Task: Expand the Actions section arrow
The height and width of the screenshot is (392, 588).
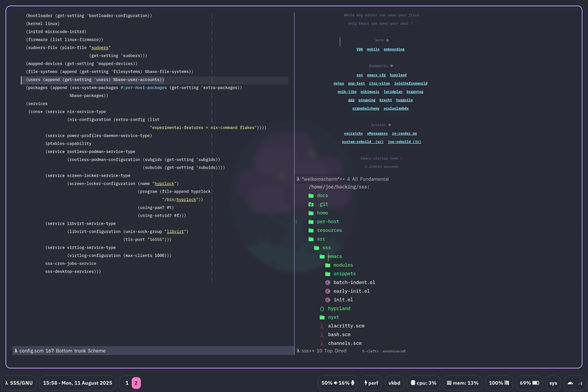Action: pyautogui.click(x=389, y=125)
